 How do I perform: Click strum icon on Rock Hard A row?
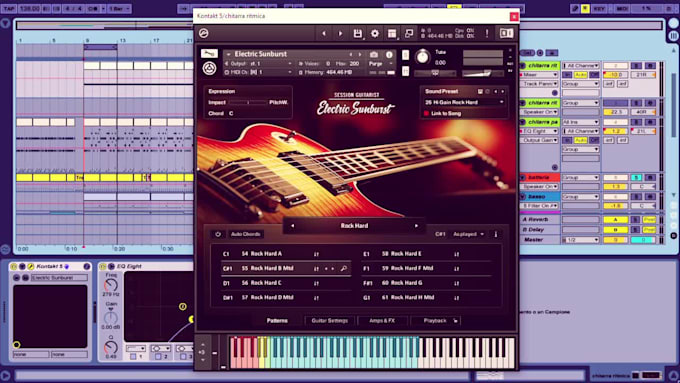point(316,254)
